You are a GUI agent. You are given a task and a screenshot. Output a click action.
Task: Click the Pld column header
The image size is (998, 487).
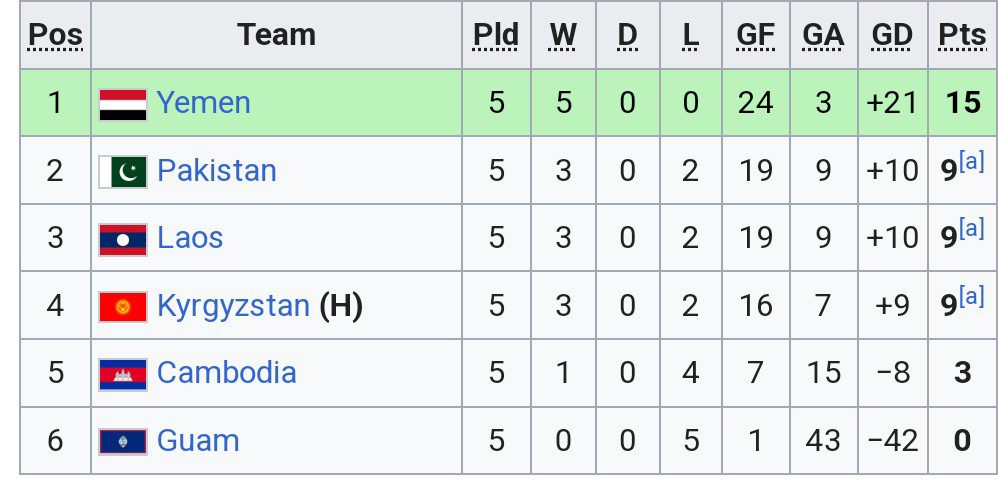click(x=496, y=35)
